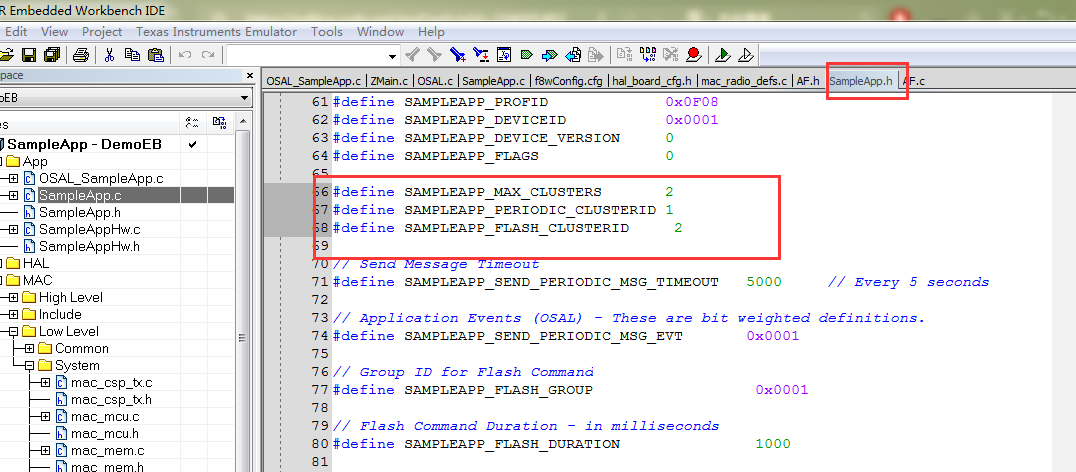Jump to next bookmark via the toolbar icon
This screenshot has width=1076, height=472.
click(x=550, y=55)
